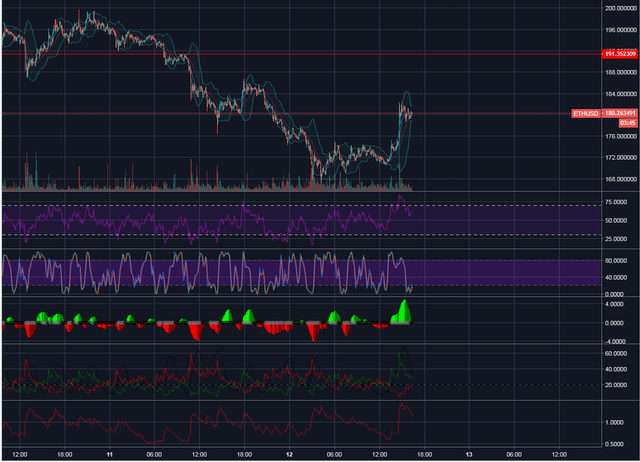Click the 200.000000 price scale label
Screen dimensions: 640x462
tap(620, 8)
